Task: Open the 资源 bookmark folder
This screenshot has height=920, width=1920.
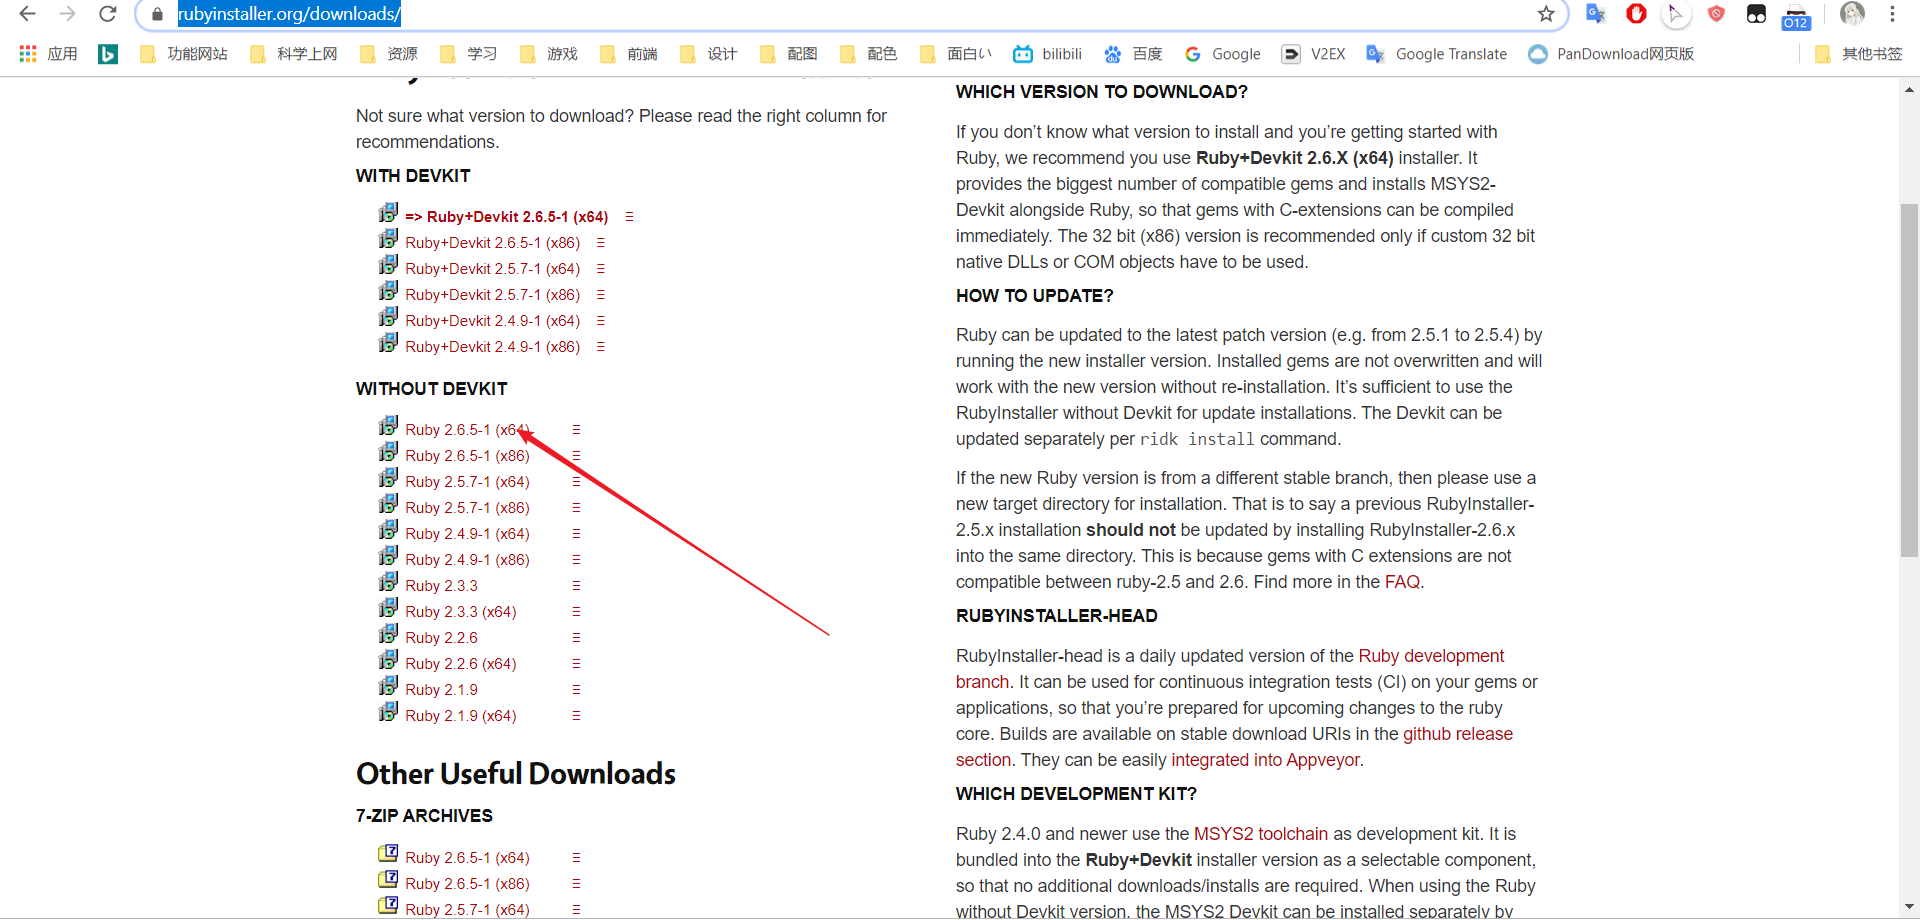Action: (389, 54)
